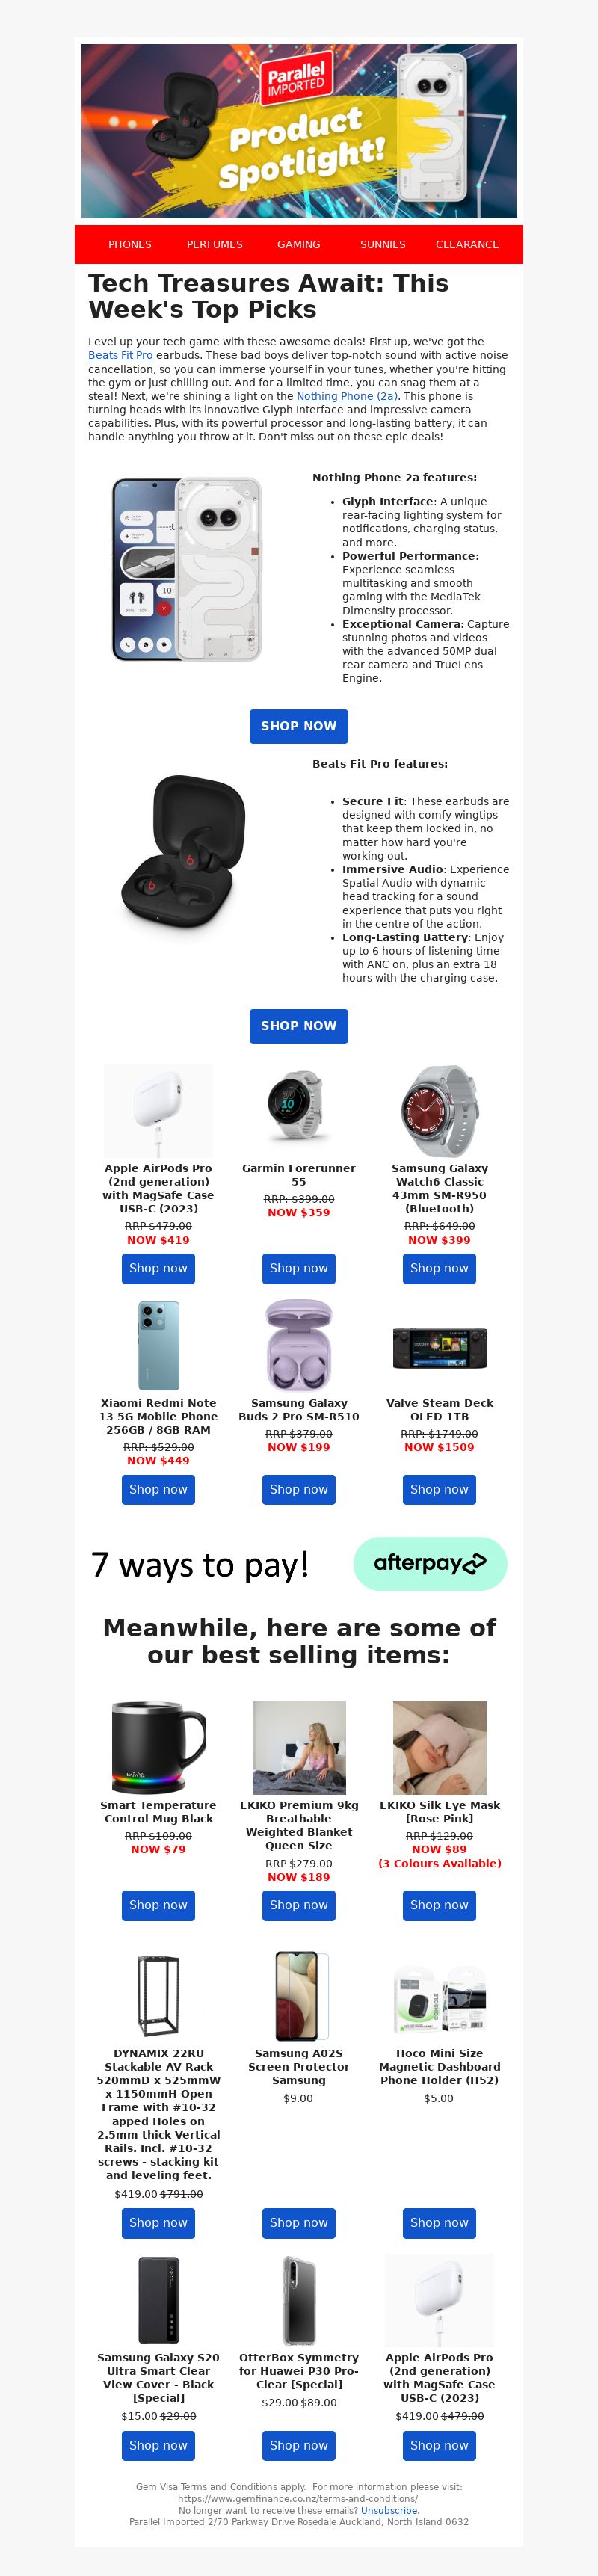
Task: Click the Beats Fit Pro earbuds image
Action: tap(184, 852)
